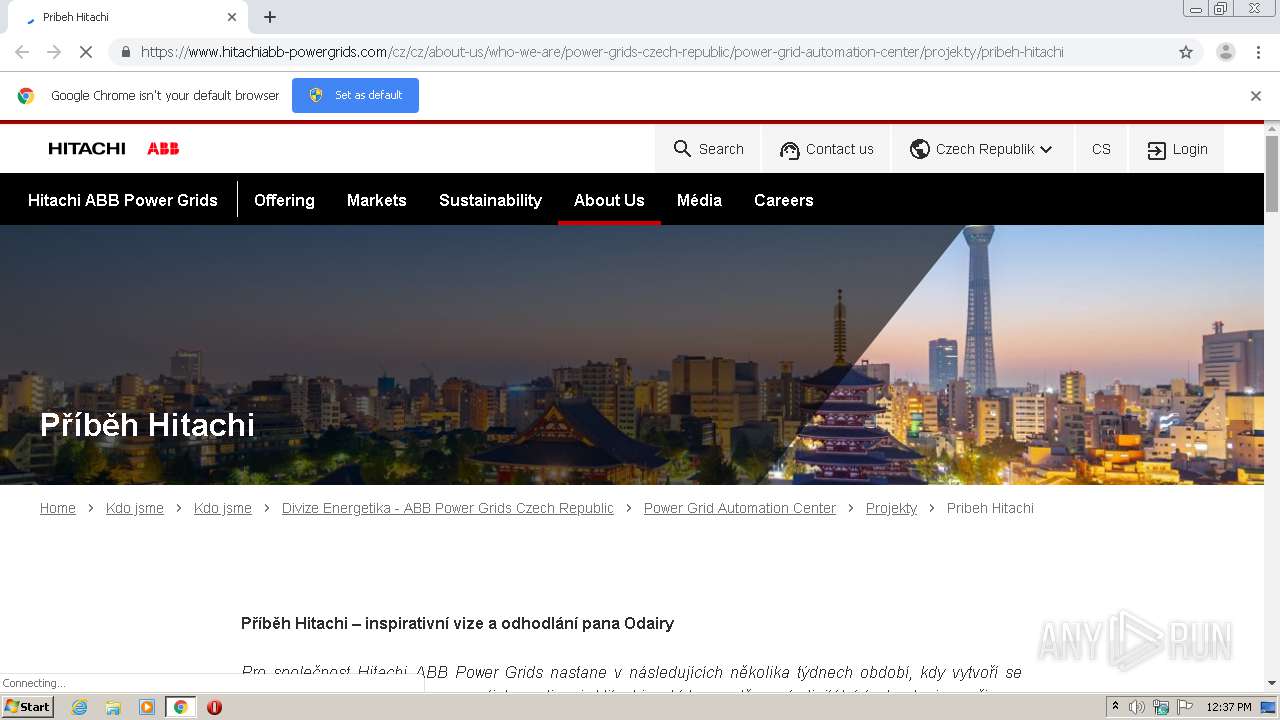Image resolution: width=1280 pixels, height=720 pixels.
Task: Open the About Us menu
Action: pos(609,200)
